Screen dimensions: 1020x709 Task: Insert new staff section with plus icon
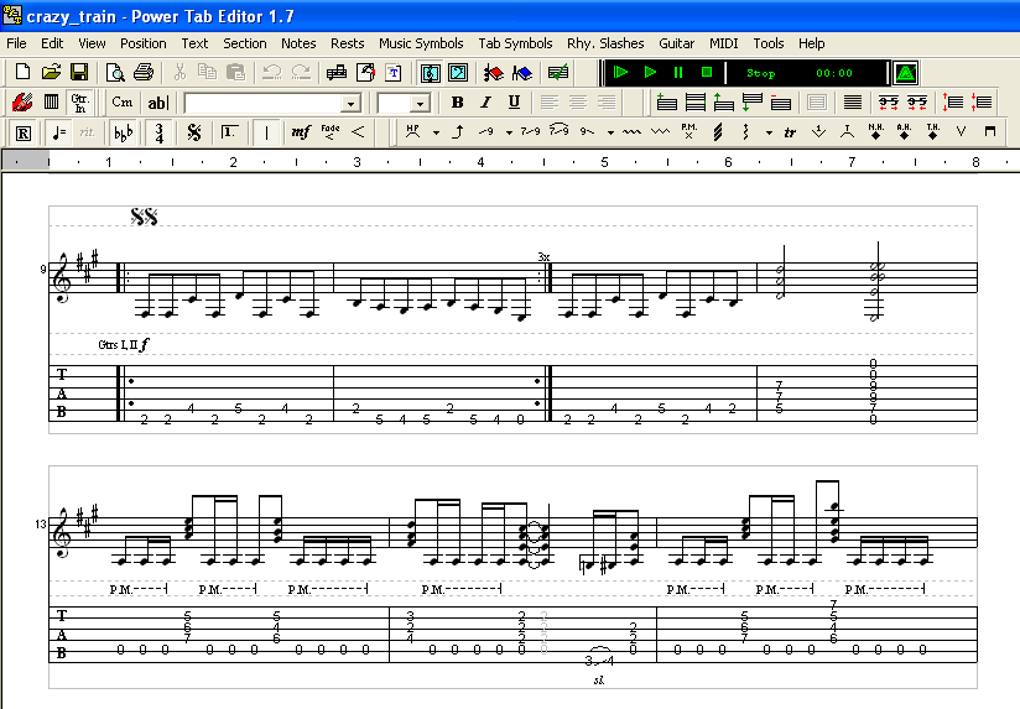(666, 102)
